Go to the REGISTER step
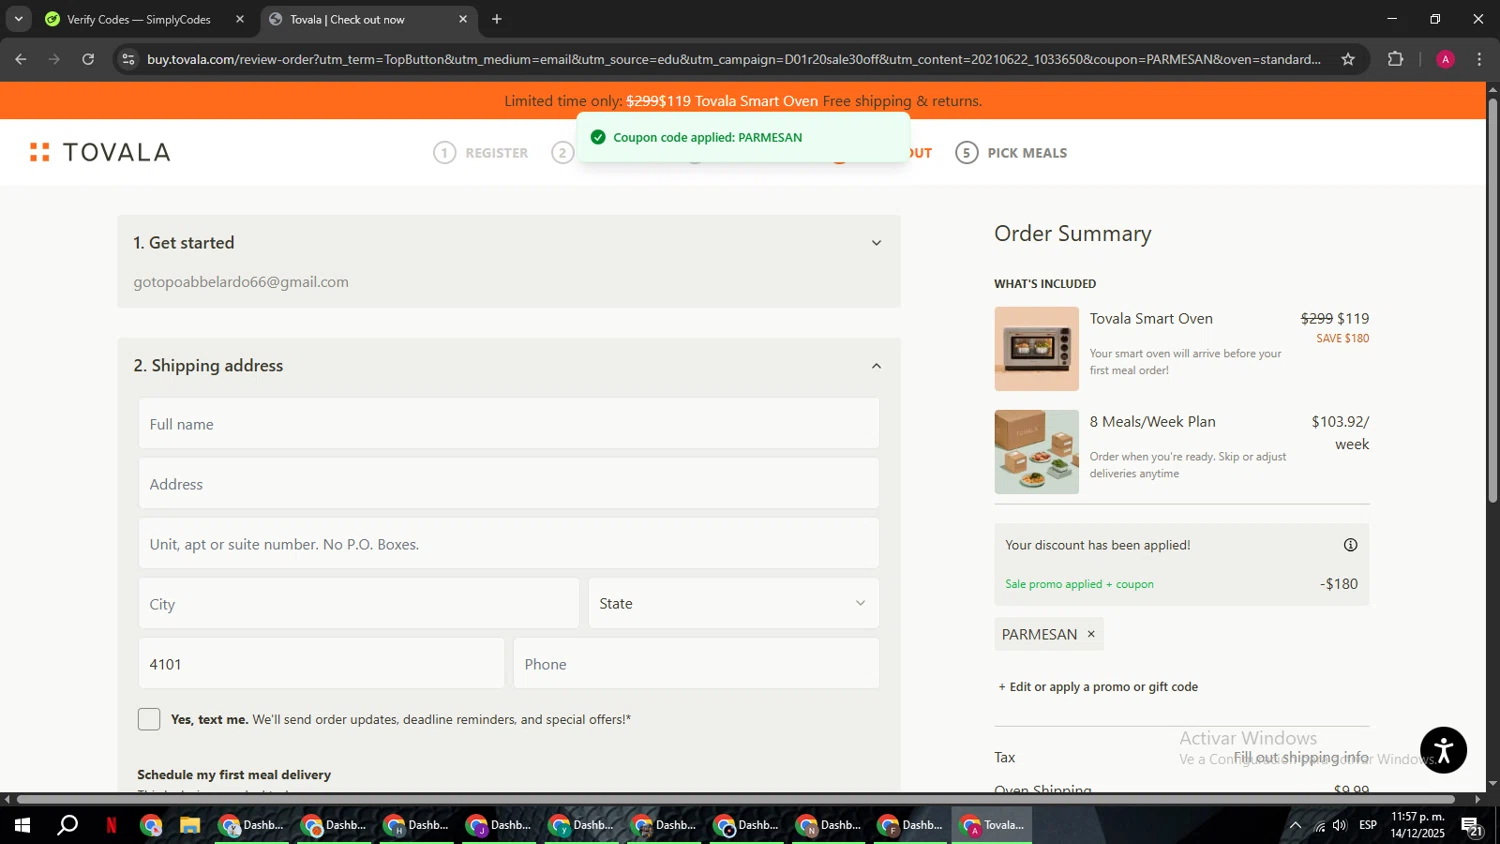1500x844 pixels. pyautogui.click(x=481, y=153)
